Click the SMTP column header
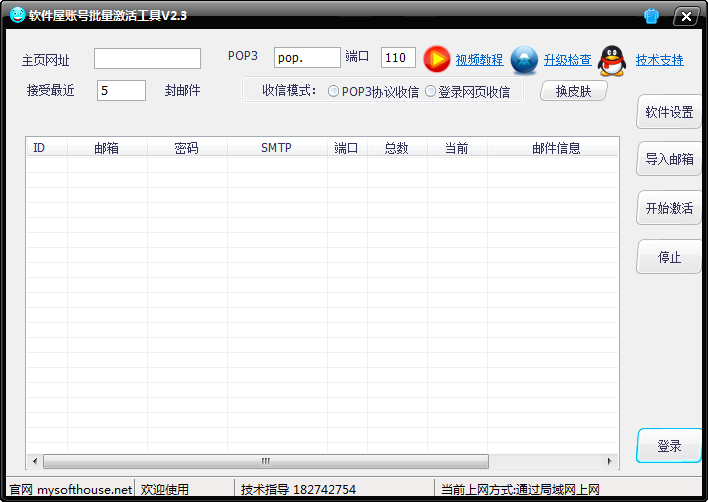Screen dimensions: 708x502 277,148
